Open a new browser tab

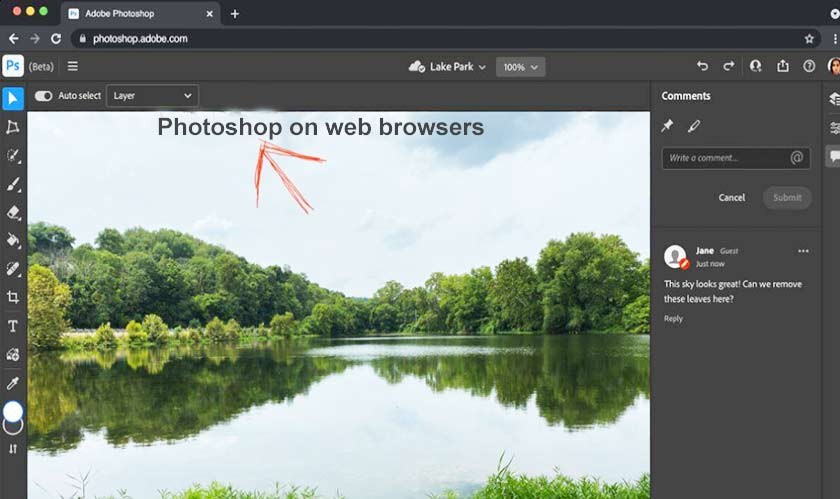235,14
